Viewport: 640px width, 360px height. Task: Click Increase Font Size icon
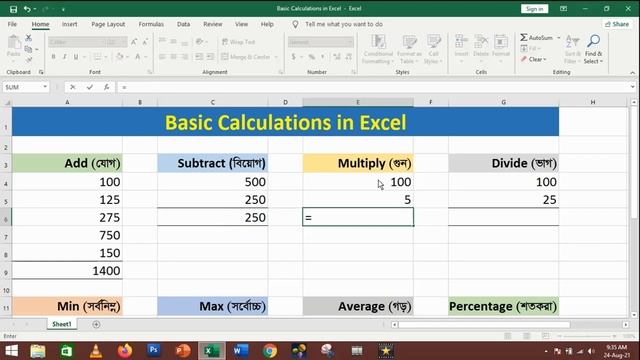point(134,42)
